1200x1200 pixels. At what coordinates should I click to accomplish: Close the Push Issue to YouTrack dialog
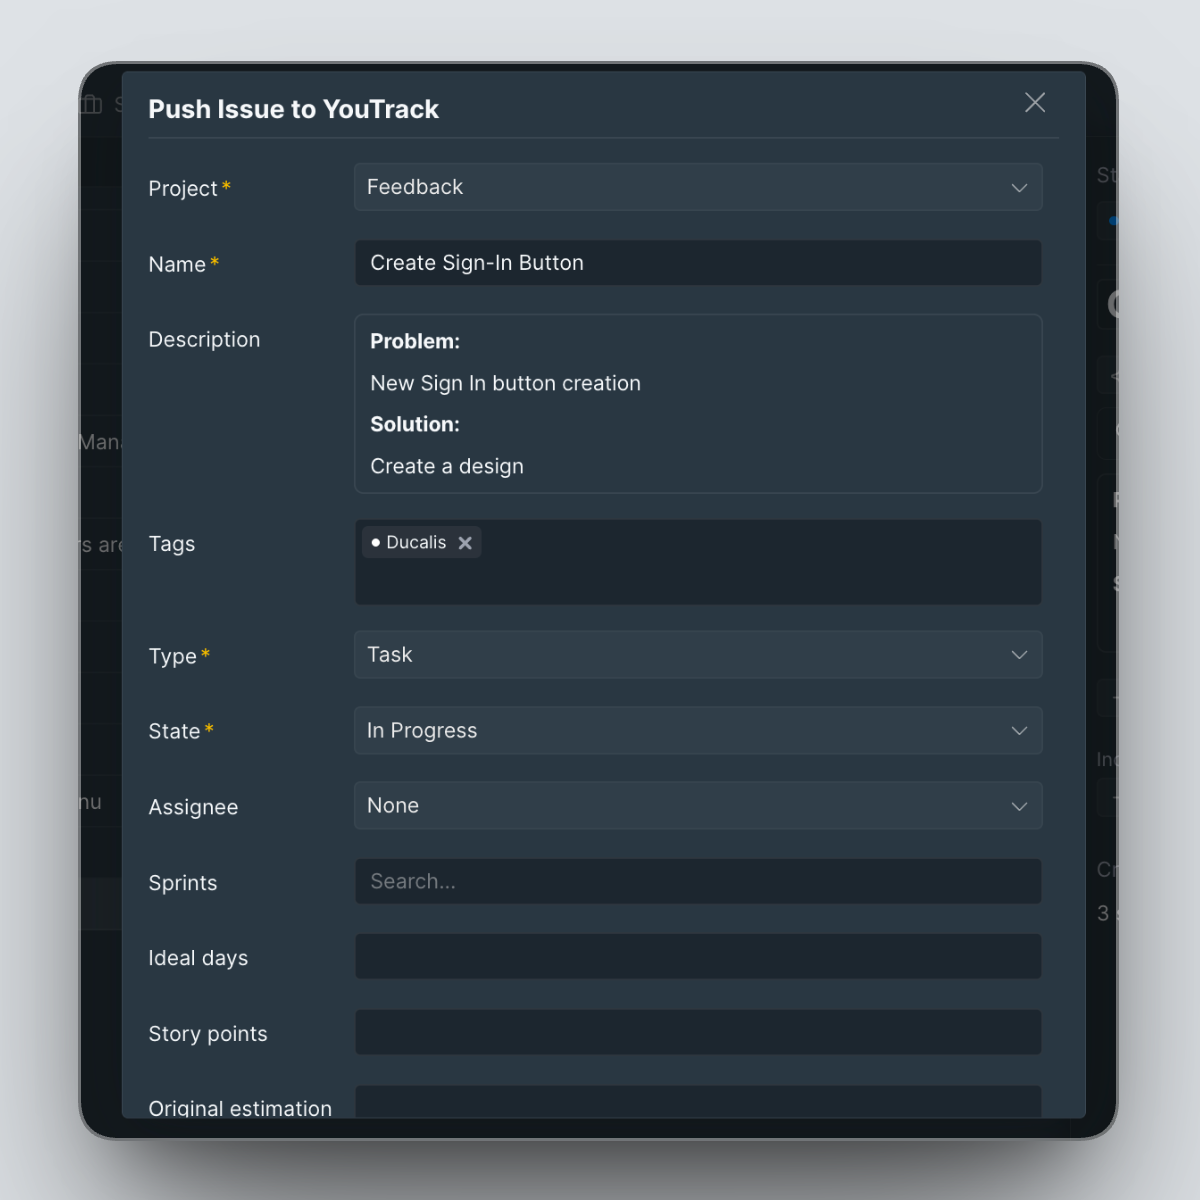coord(1035,103)
